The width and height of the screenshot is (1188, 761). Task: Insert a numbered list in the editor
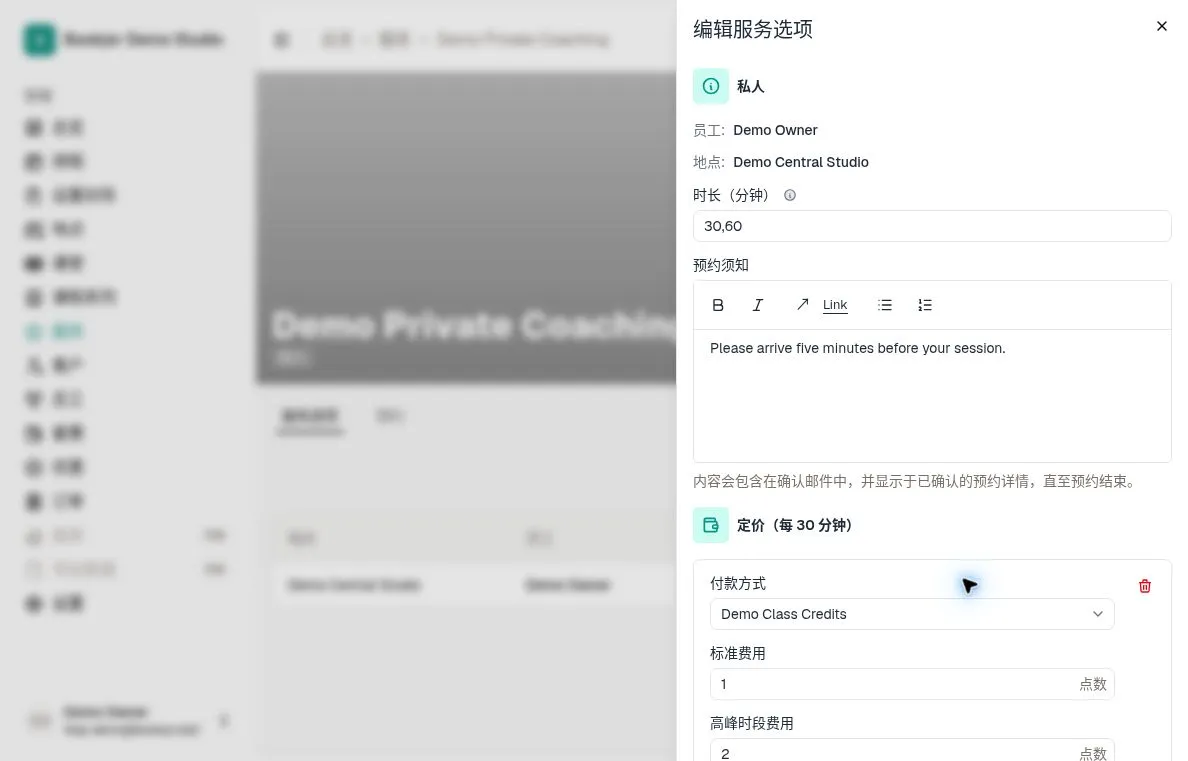(924, 305)
